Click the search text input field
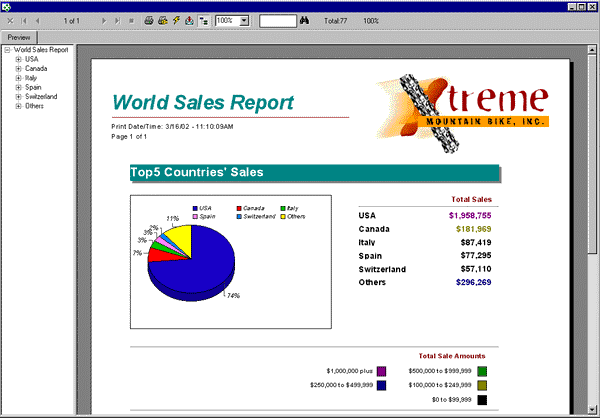The image size is (600, 418). pos(277,20)
